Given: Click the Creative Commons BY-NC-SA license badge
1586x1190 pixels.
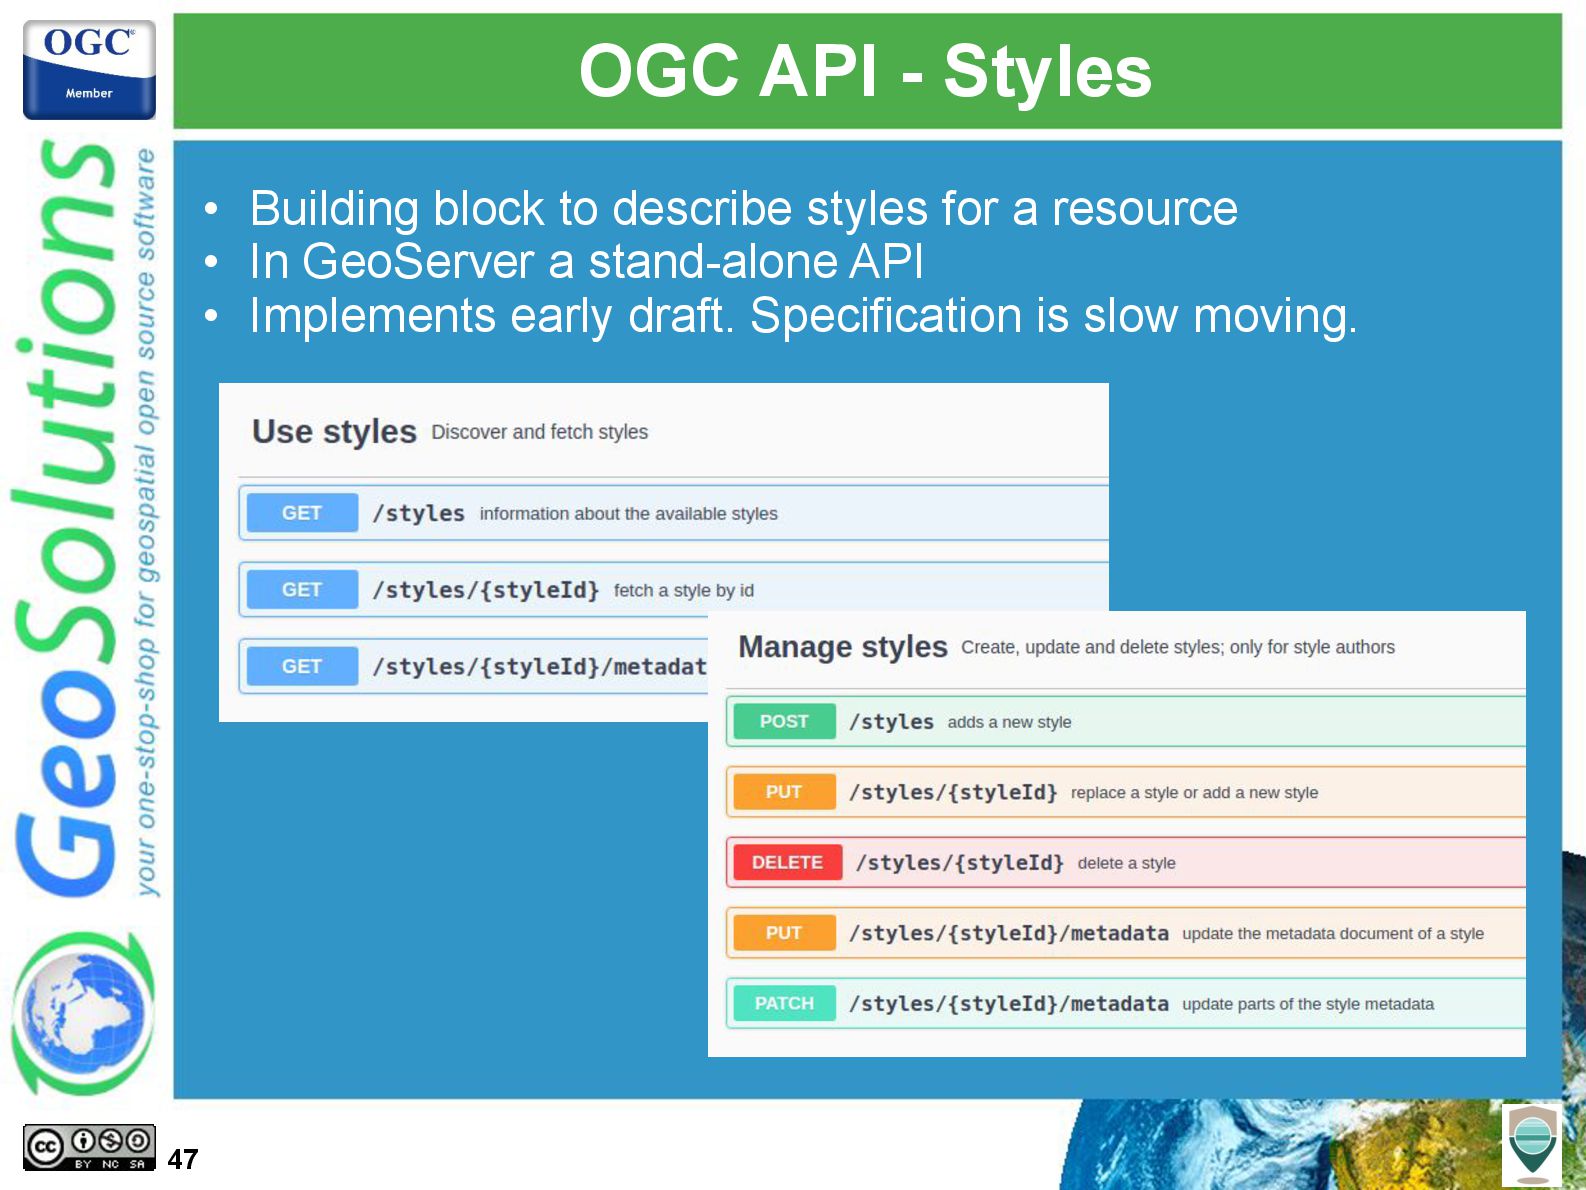Looking at the screenshot, I should tap(89, 1147).
